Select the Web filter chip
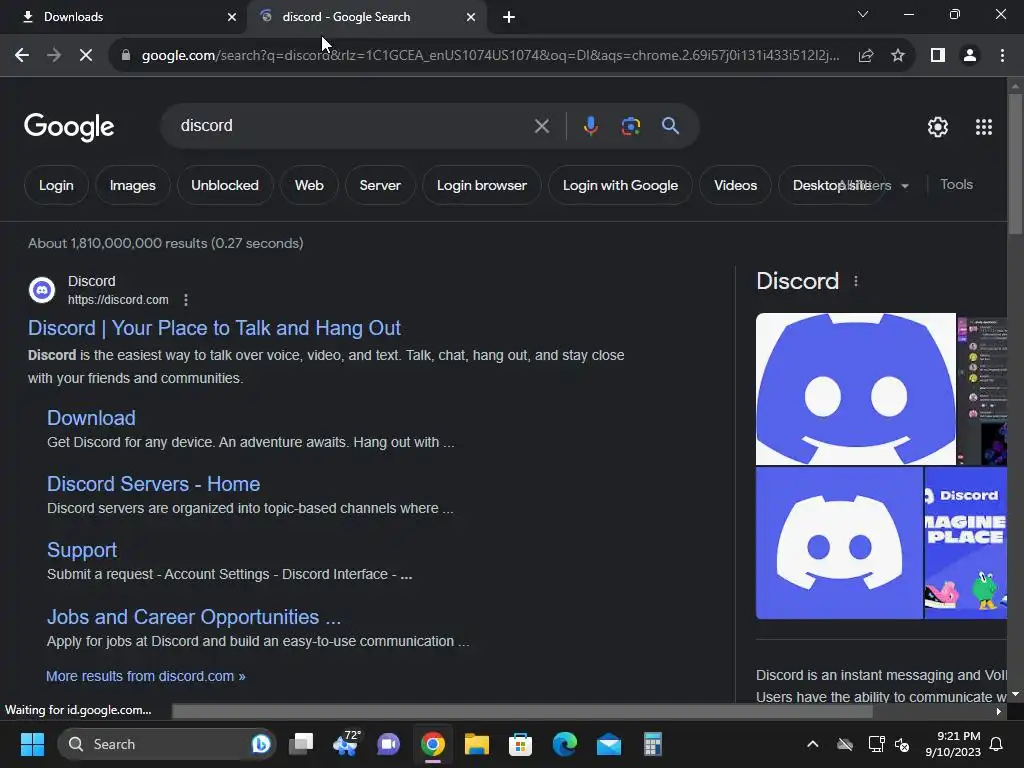 click(x=309, y=185)
